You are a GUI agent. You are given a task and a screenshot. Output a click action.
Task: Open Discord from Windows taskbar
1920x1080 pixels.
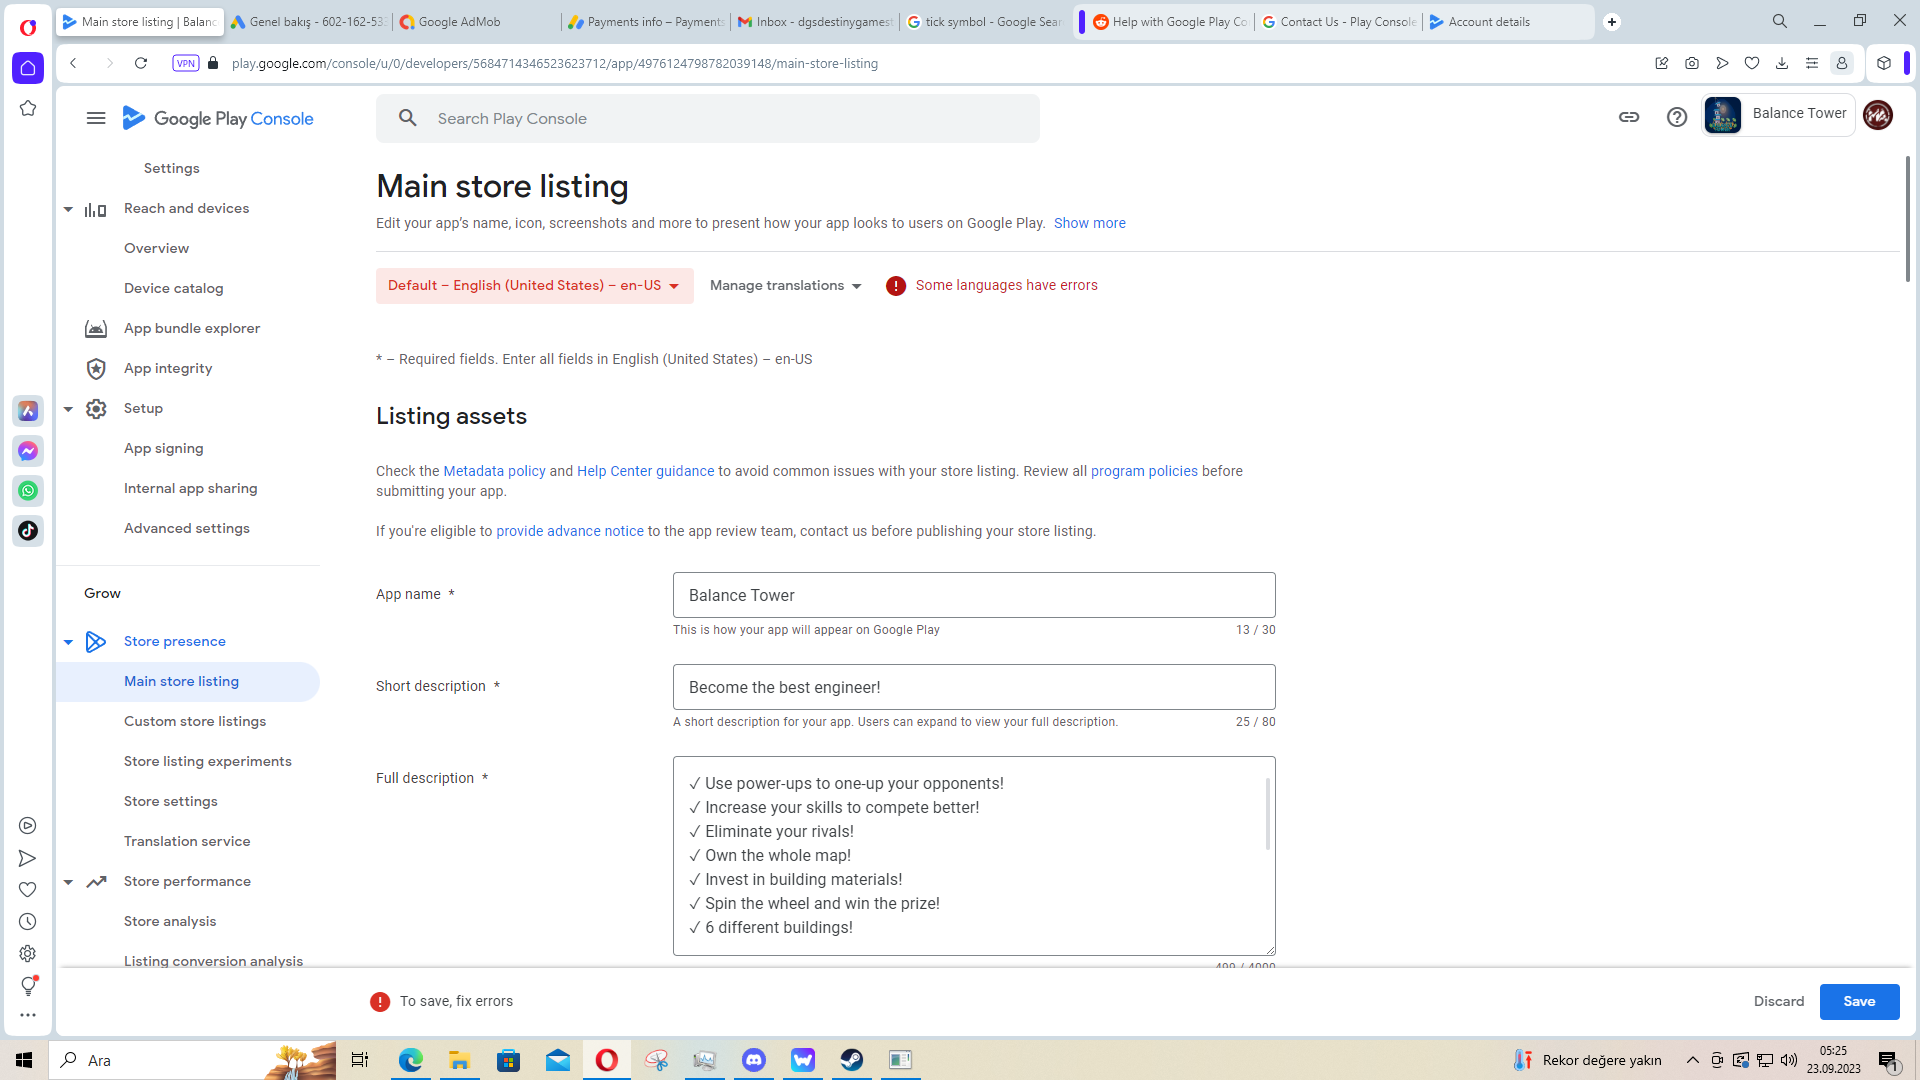click(x=754, y=1060)
